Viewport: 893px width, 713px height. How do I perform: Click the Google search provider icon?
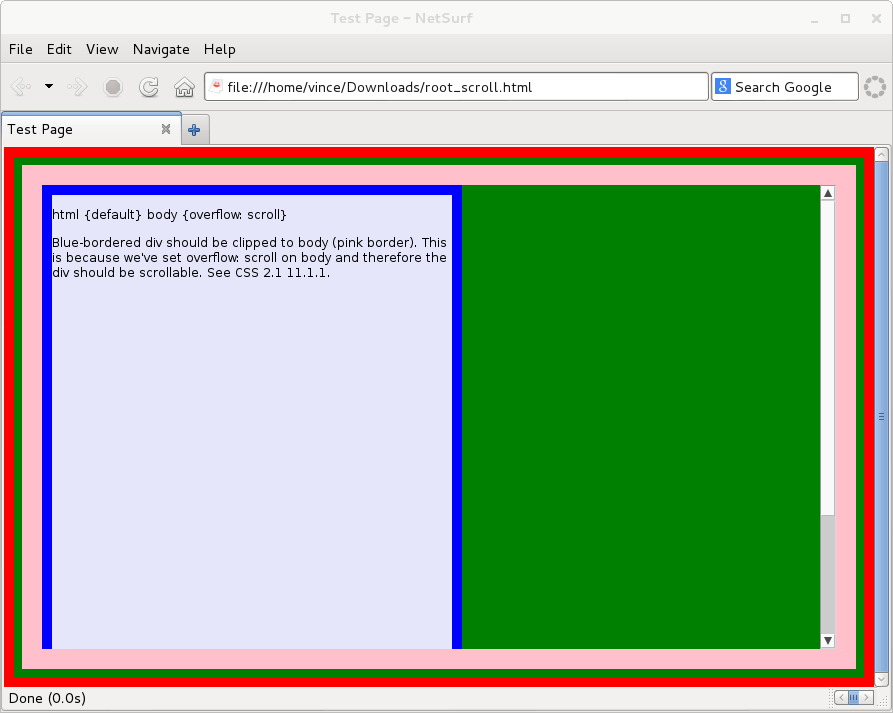click(x=723, y=87)
